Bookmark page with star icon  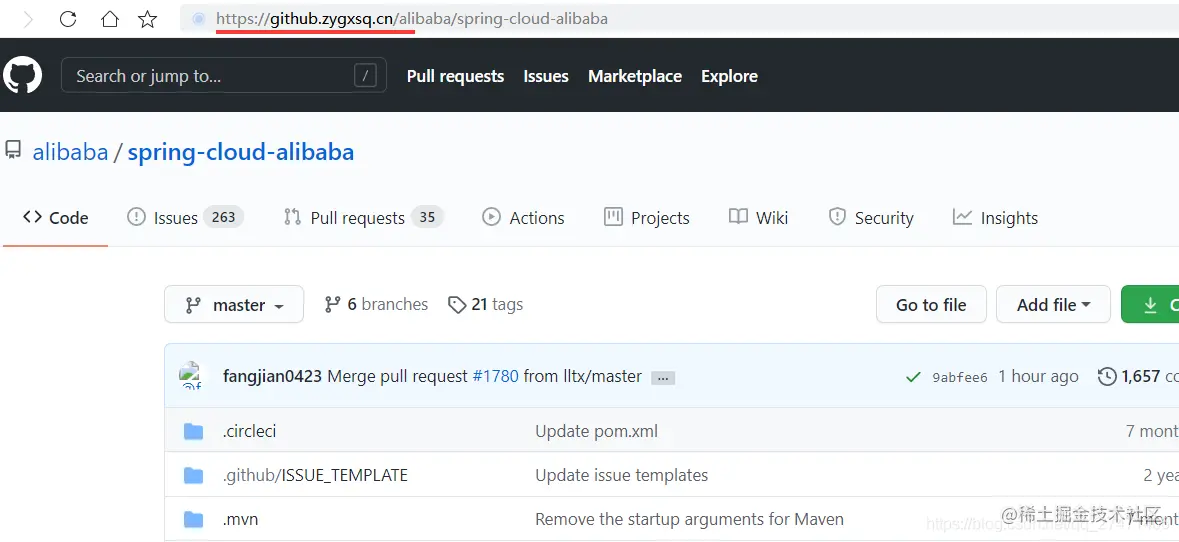pos(147,20)
